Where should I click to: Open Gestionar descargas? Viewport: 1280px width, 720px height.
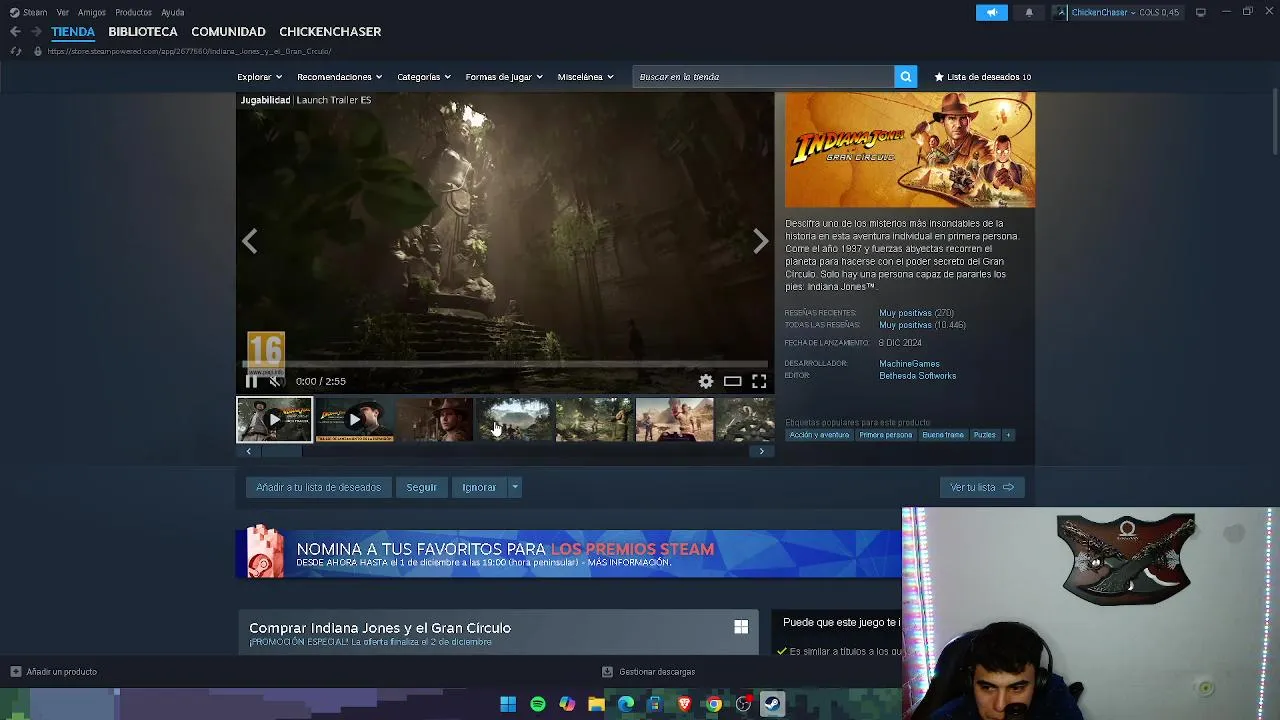649,672
